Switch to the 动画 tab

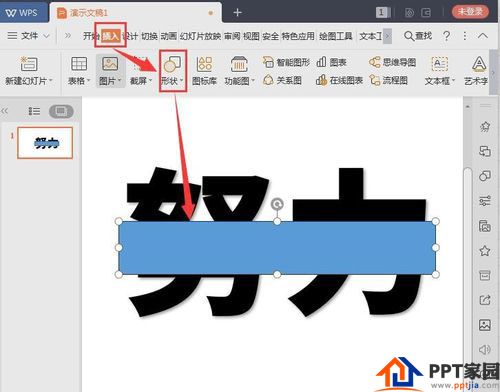169,36
